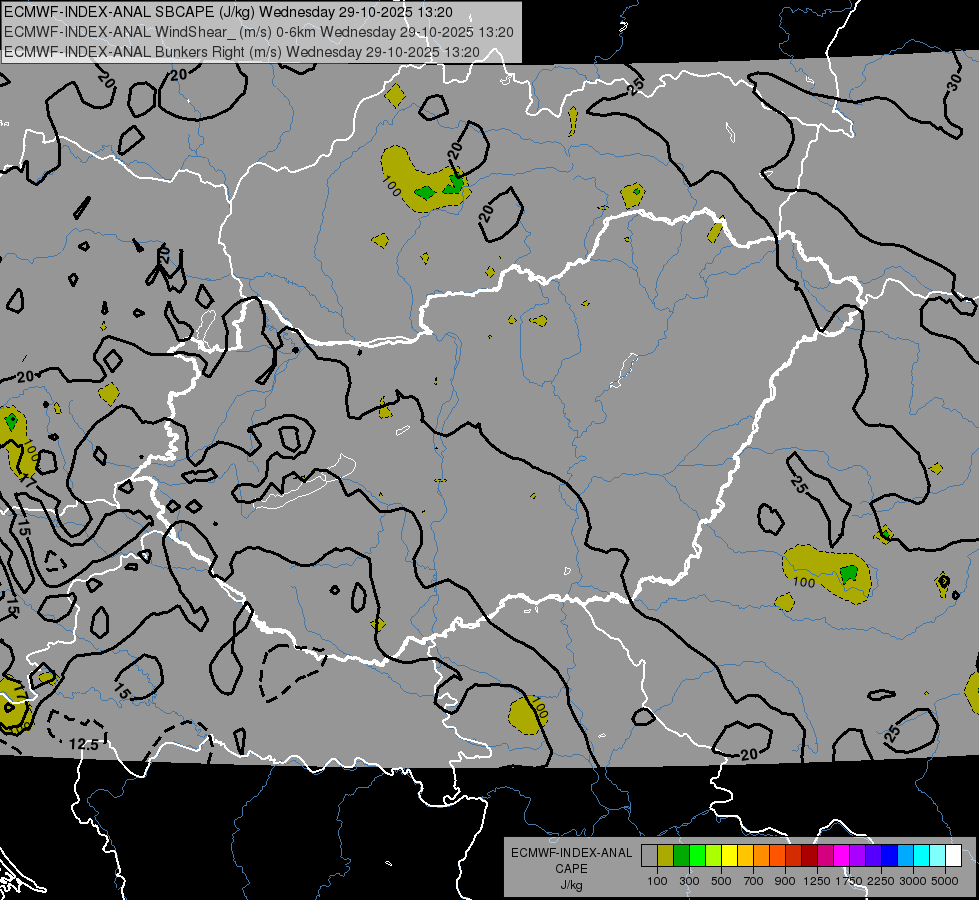The image size is (979, 900).
Task: Click the WindShear 0-6km title line
Action: (x=258, y=32)
